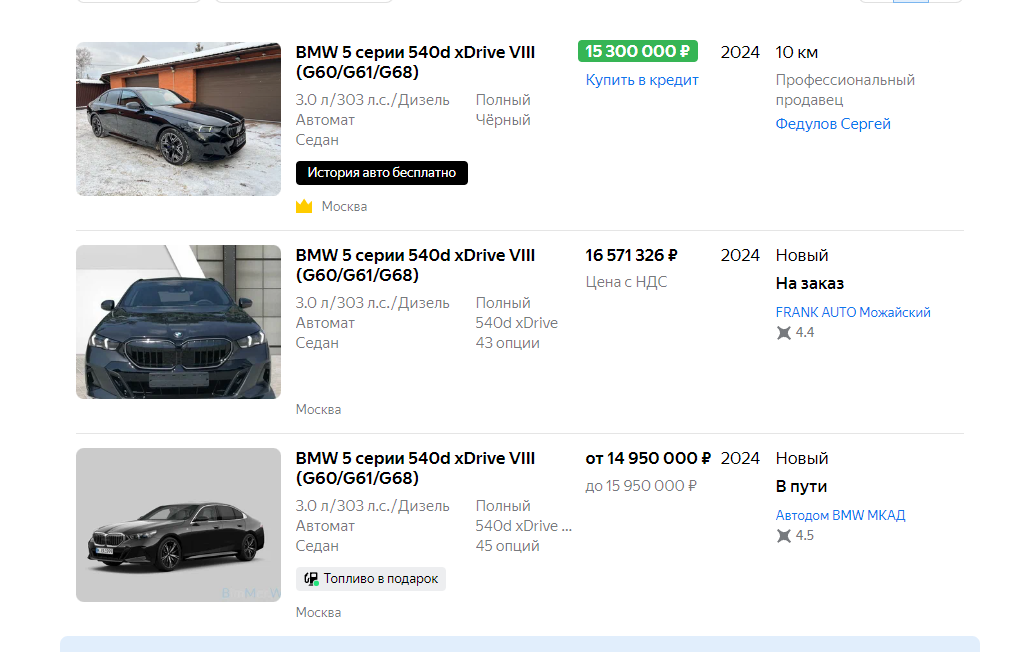Screen dimensions: 1023x652
Task: Click the 45 опций text
Action: coord(507,546)
